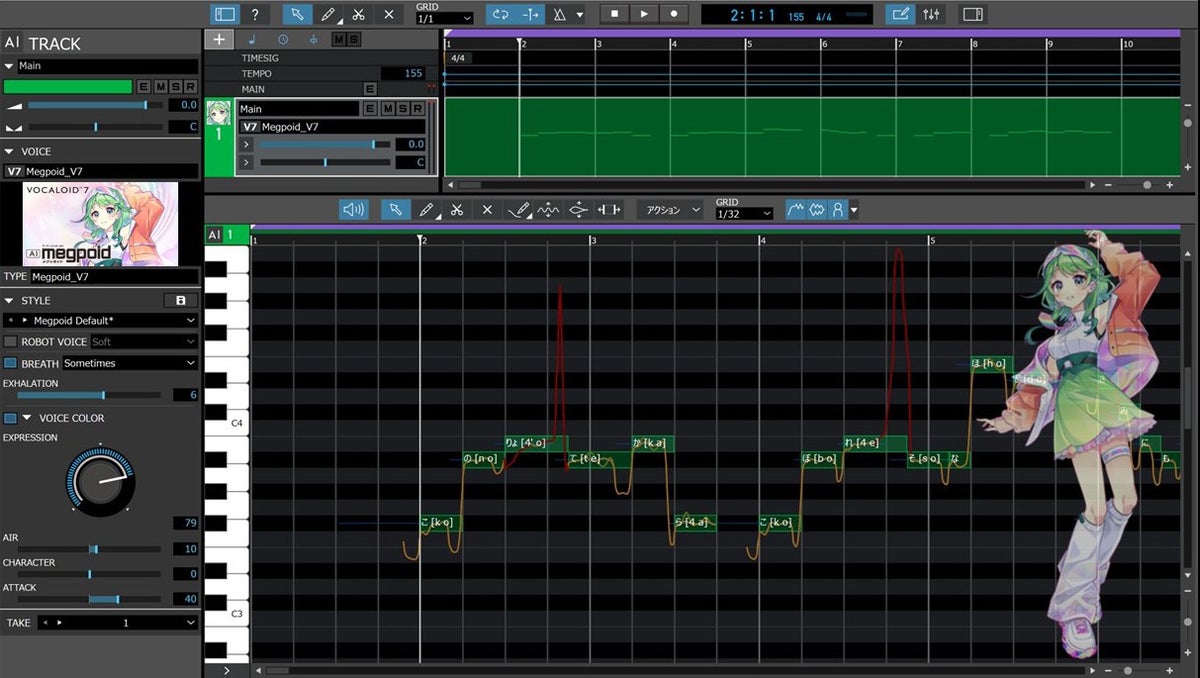Adjust the EXHALATION slider
This screenshot has width=1200, height=678.
pos(82,395)
